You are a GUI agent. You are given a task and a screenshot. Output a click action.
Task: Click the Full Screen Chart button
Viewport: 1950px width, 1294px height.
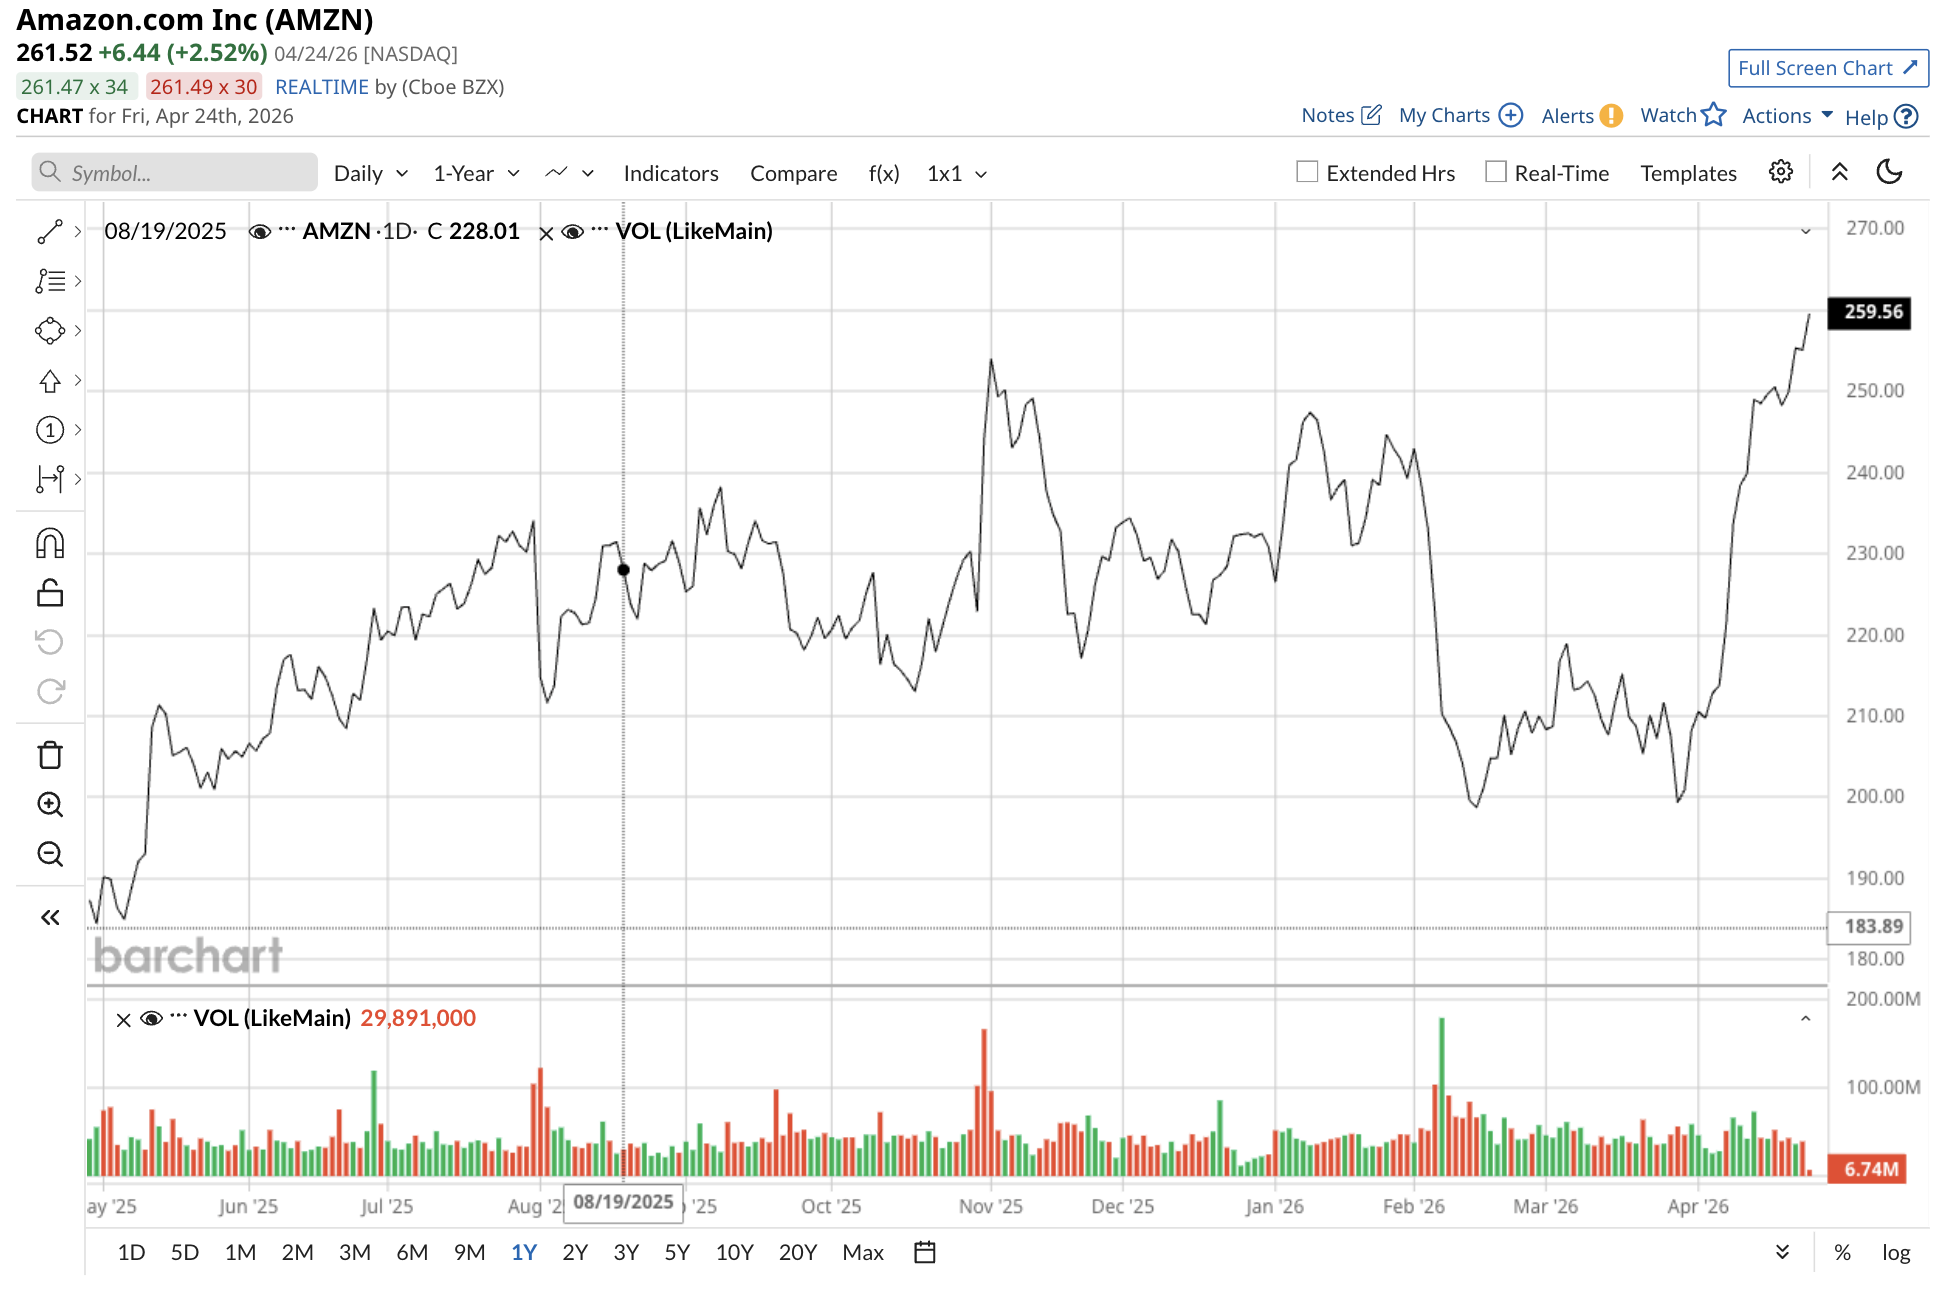click(1827, 68)
